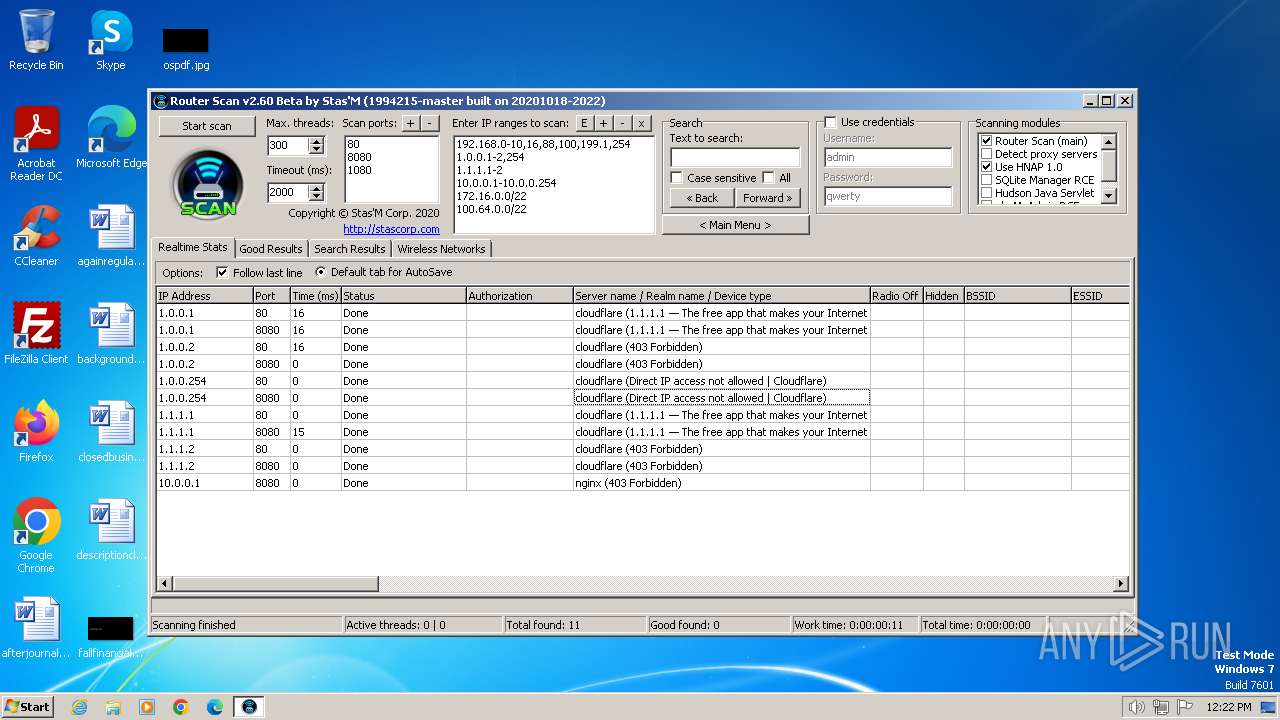Sort by Status column header
1280x720 pixels.
click(x=403, y=296)
